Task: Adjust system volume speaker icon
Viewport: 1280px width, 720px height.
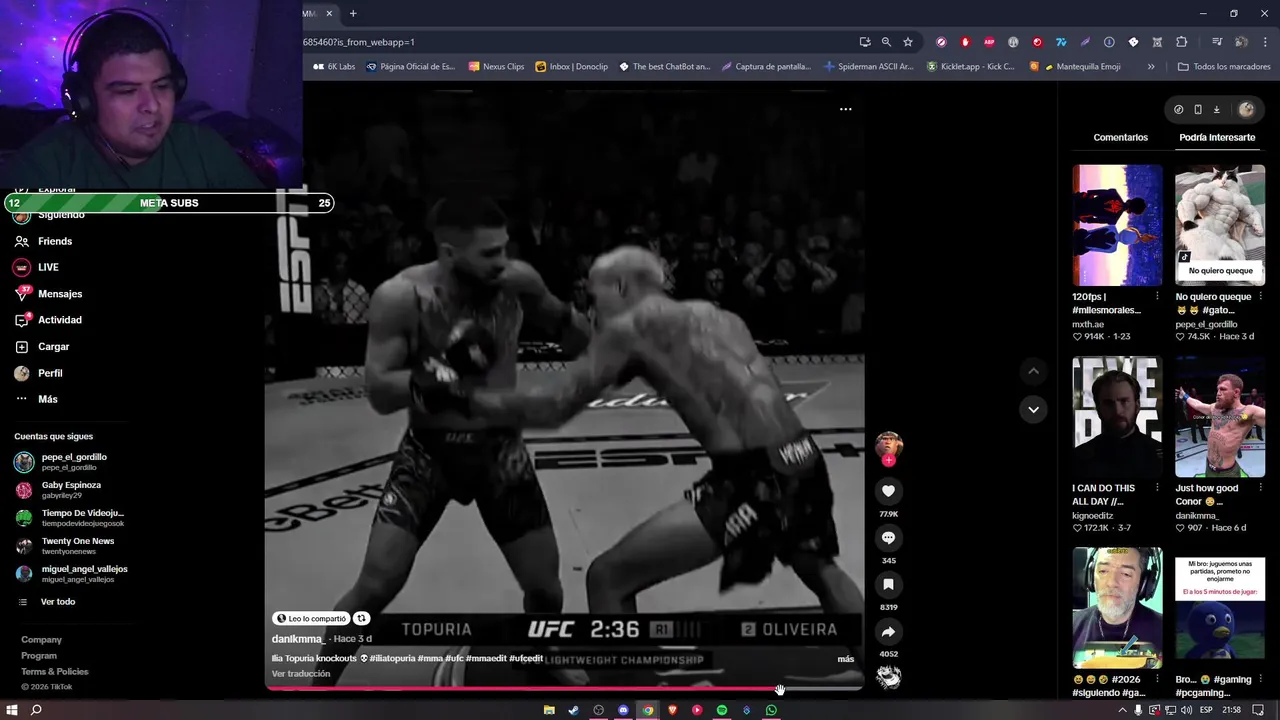Action: coord(1186,710)
